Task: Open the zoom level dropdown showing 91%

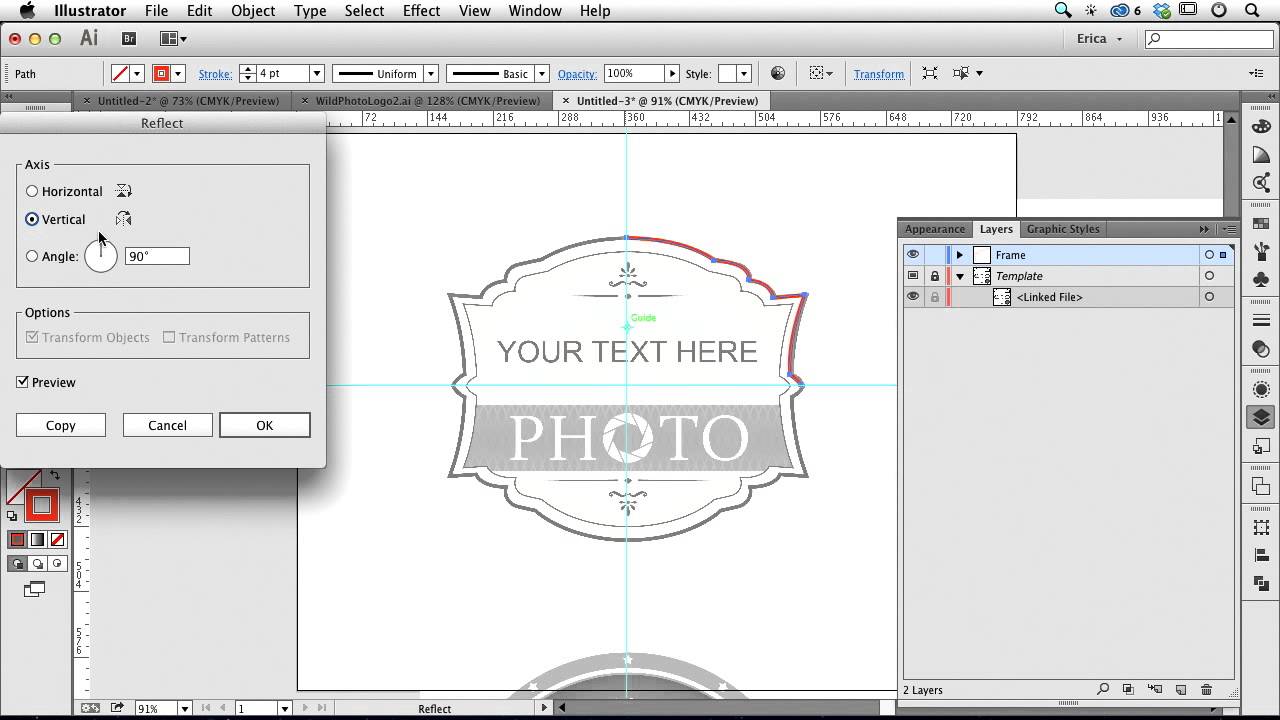Action: tap(185, 708)
